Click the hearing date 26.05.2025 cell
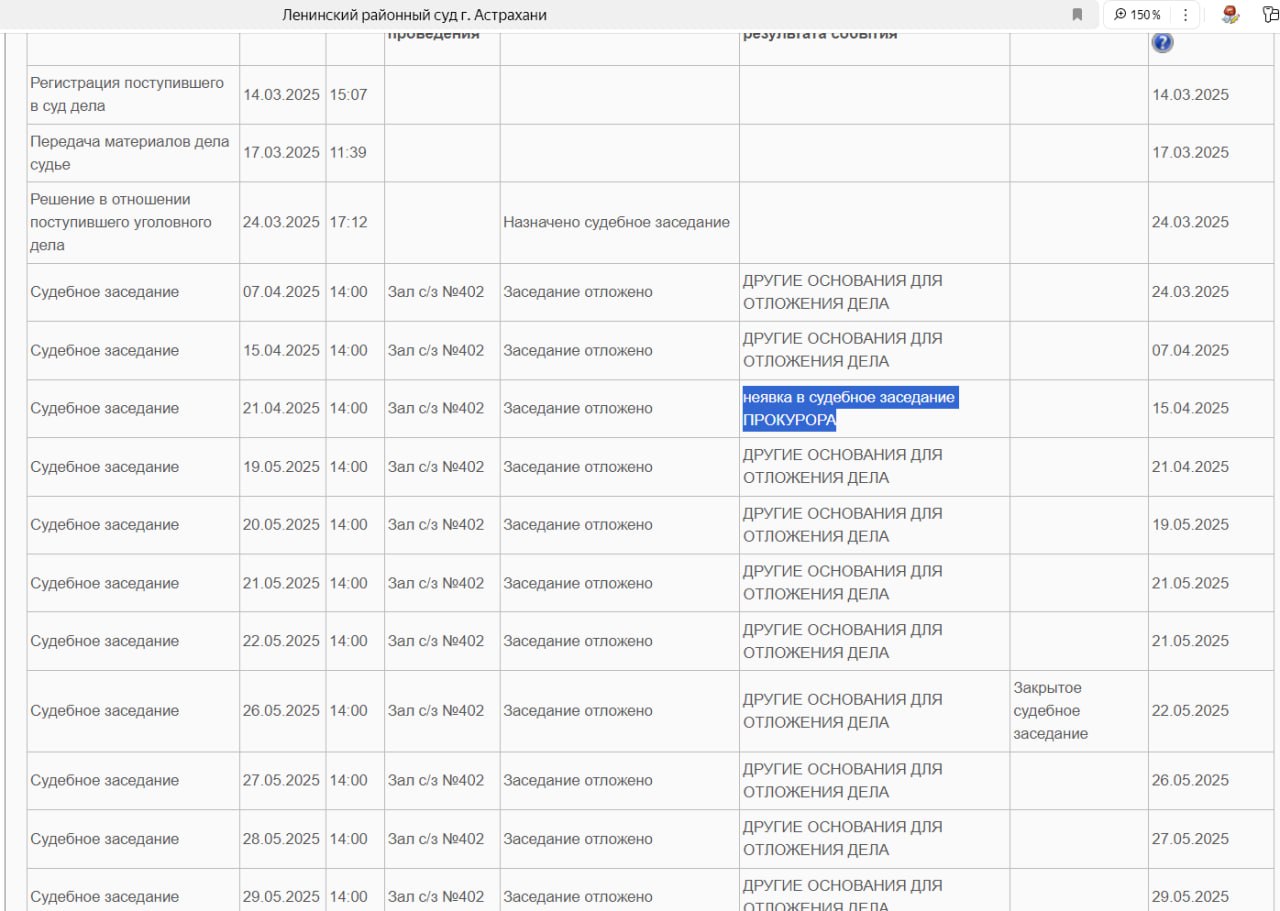Image resolution: width=1280 pixels, height=911 pixels. click(x=281, y=711)
